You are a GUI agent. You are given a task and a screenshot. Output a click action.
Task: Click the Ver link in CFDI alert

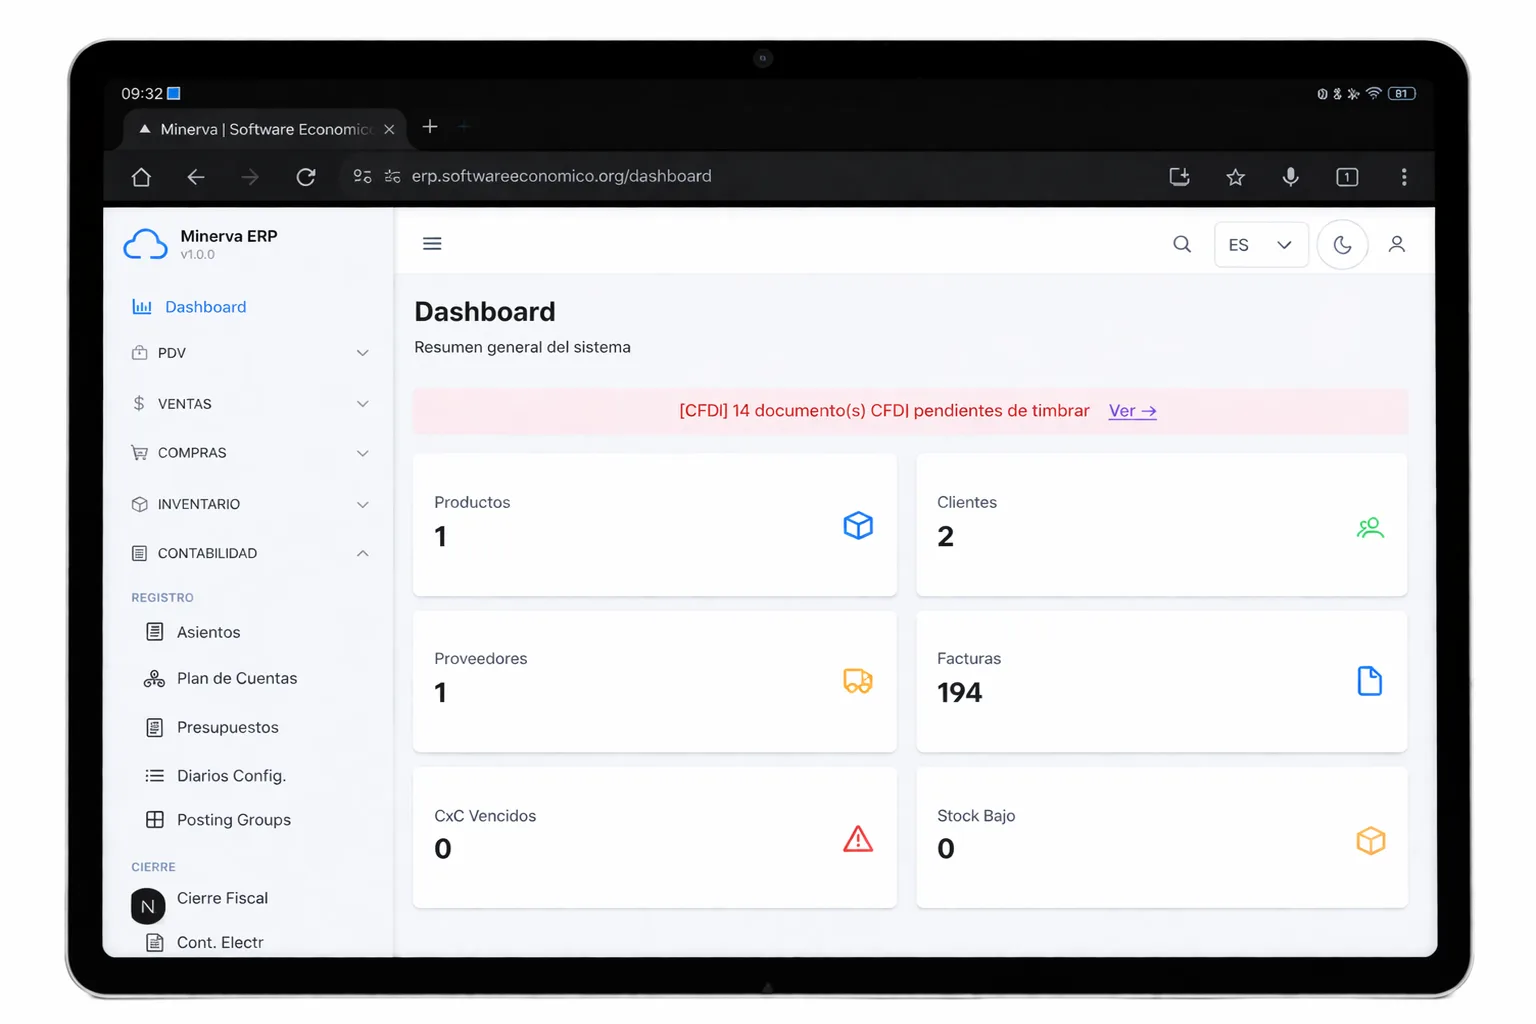click(1132, 411)
